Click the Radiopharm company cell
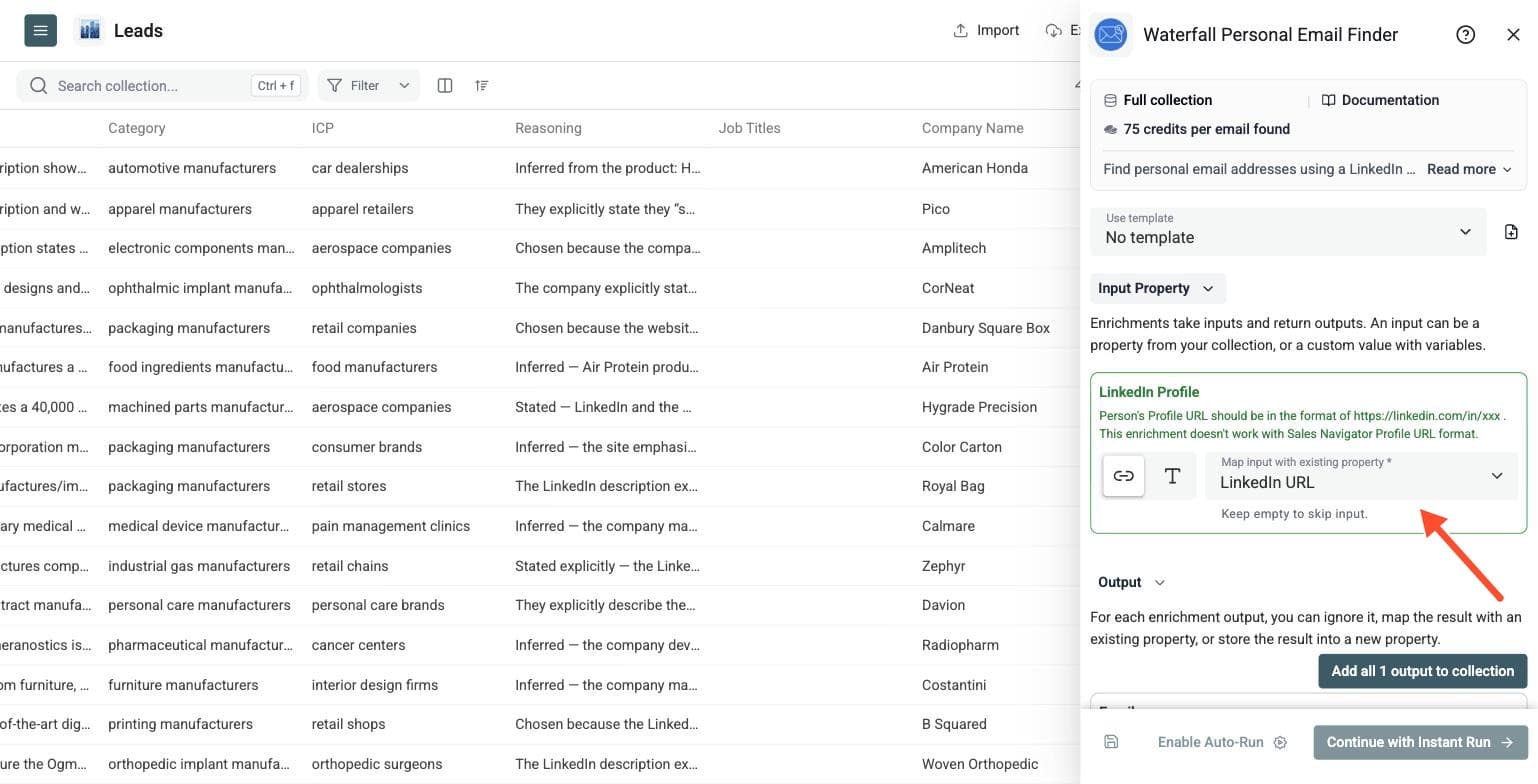Screen dimensions: 1538x784 point(960,645)
